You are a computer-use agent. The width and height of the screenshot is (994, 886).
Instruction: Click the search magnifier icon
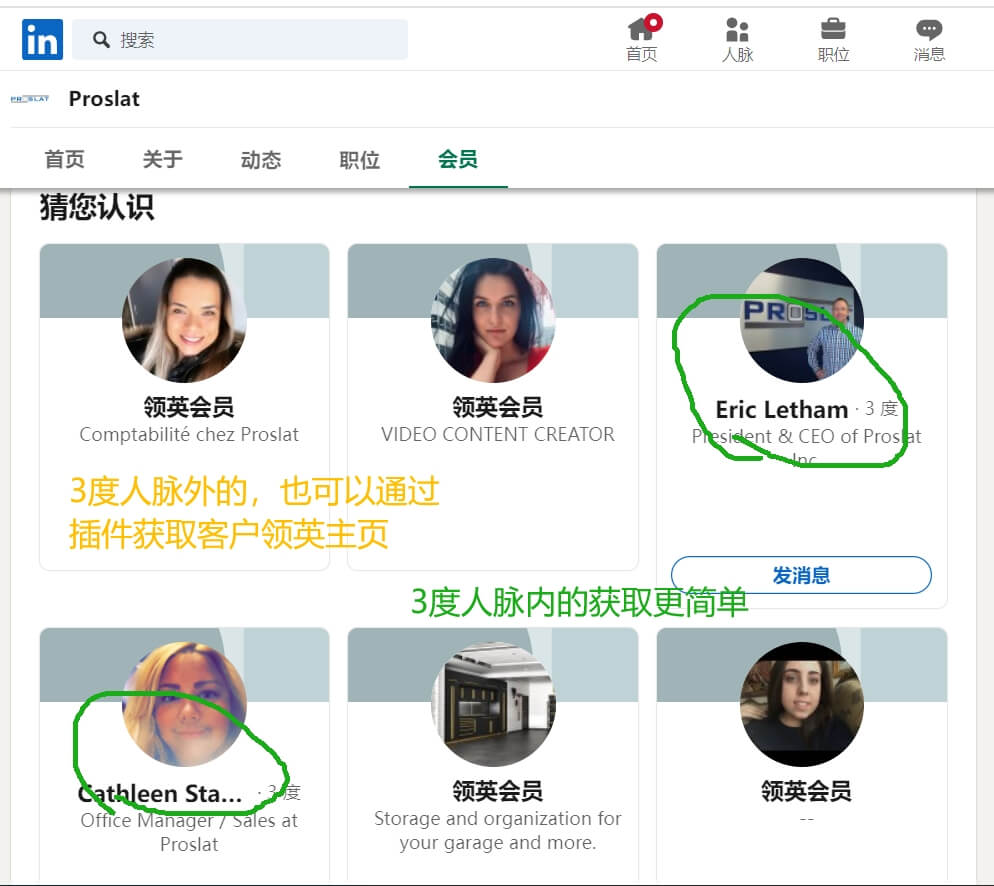tap(101, 40)
